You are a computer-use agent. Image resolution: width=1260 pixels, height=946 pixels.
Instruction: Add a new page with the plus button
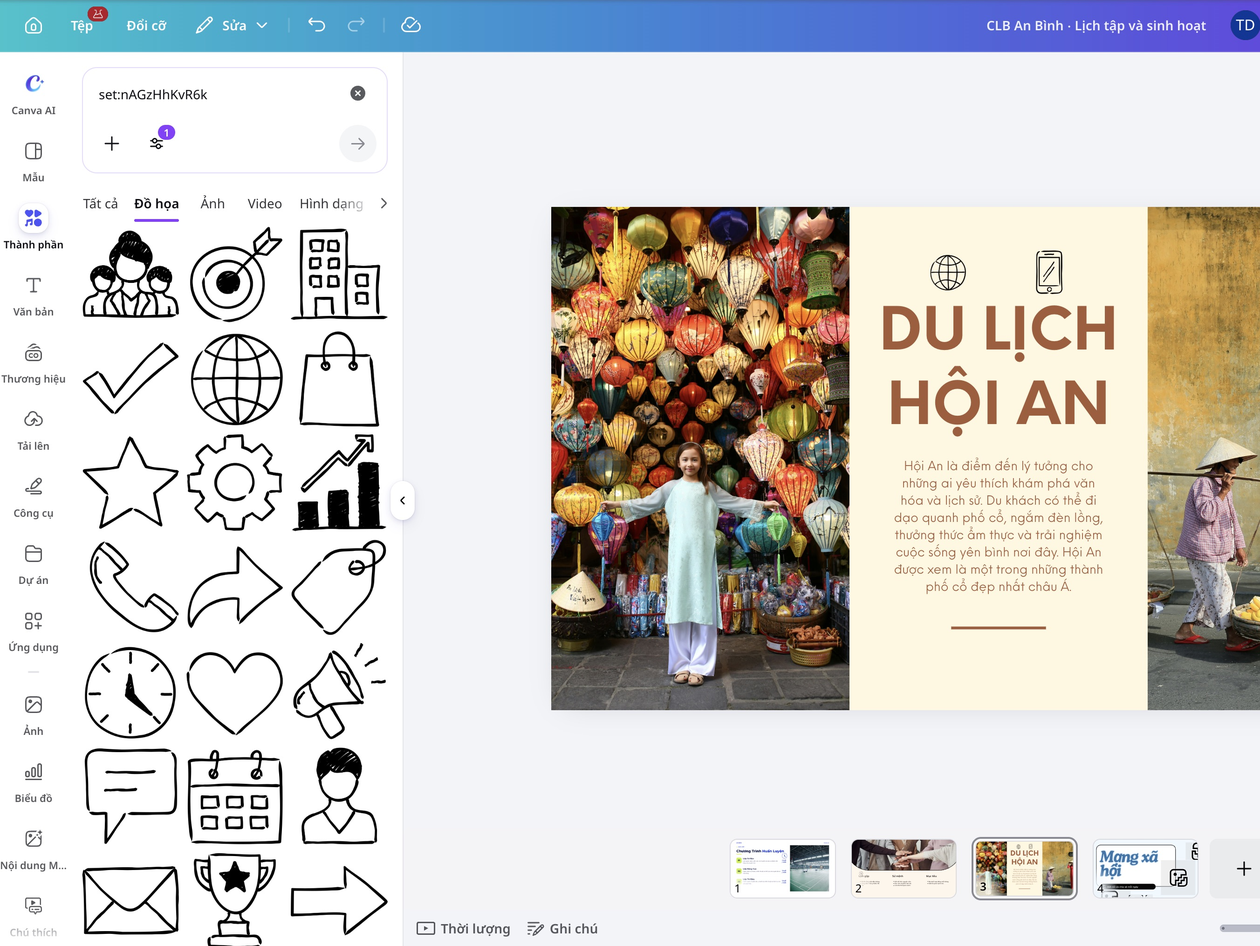[x=1244, y=868]
